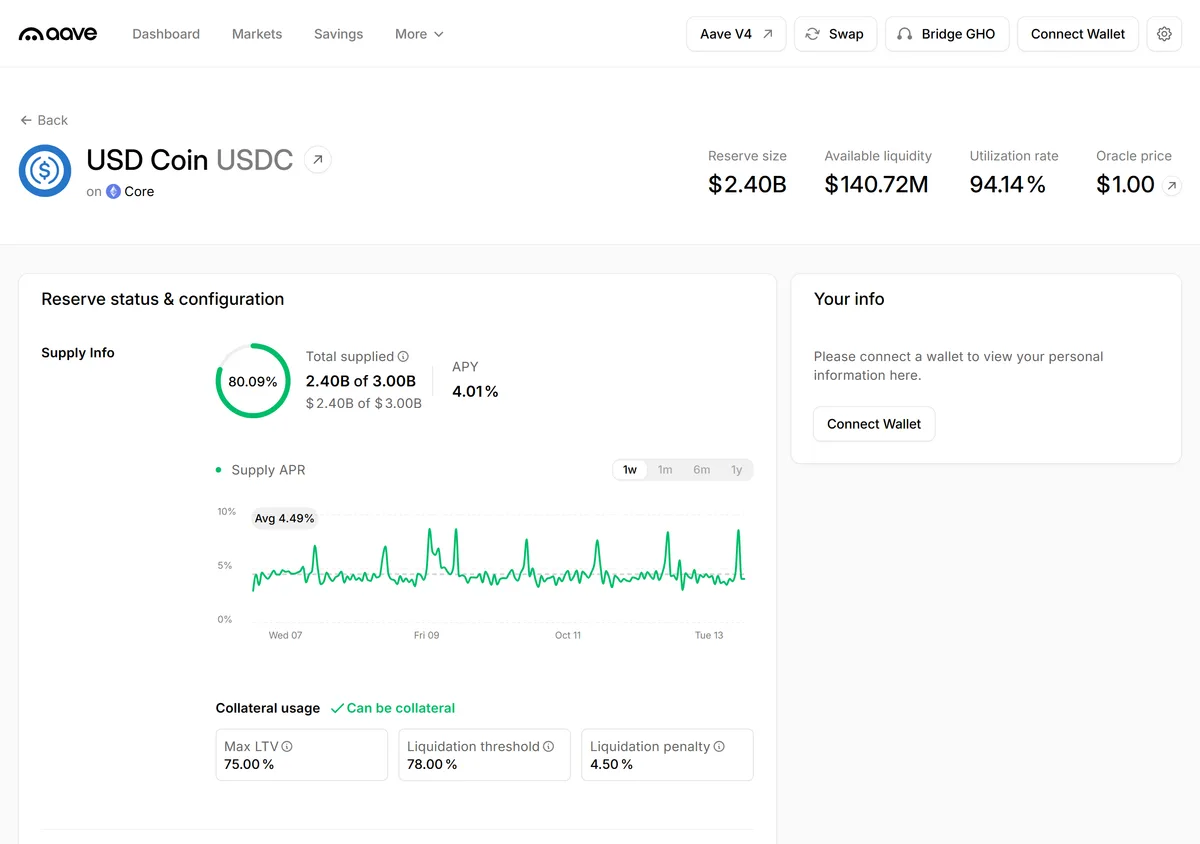Switch chart to 1y range

click(x=737, y=470)
